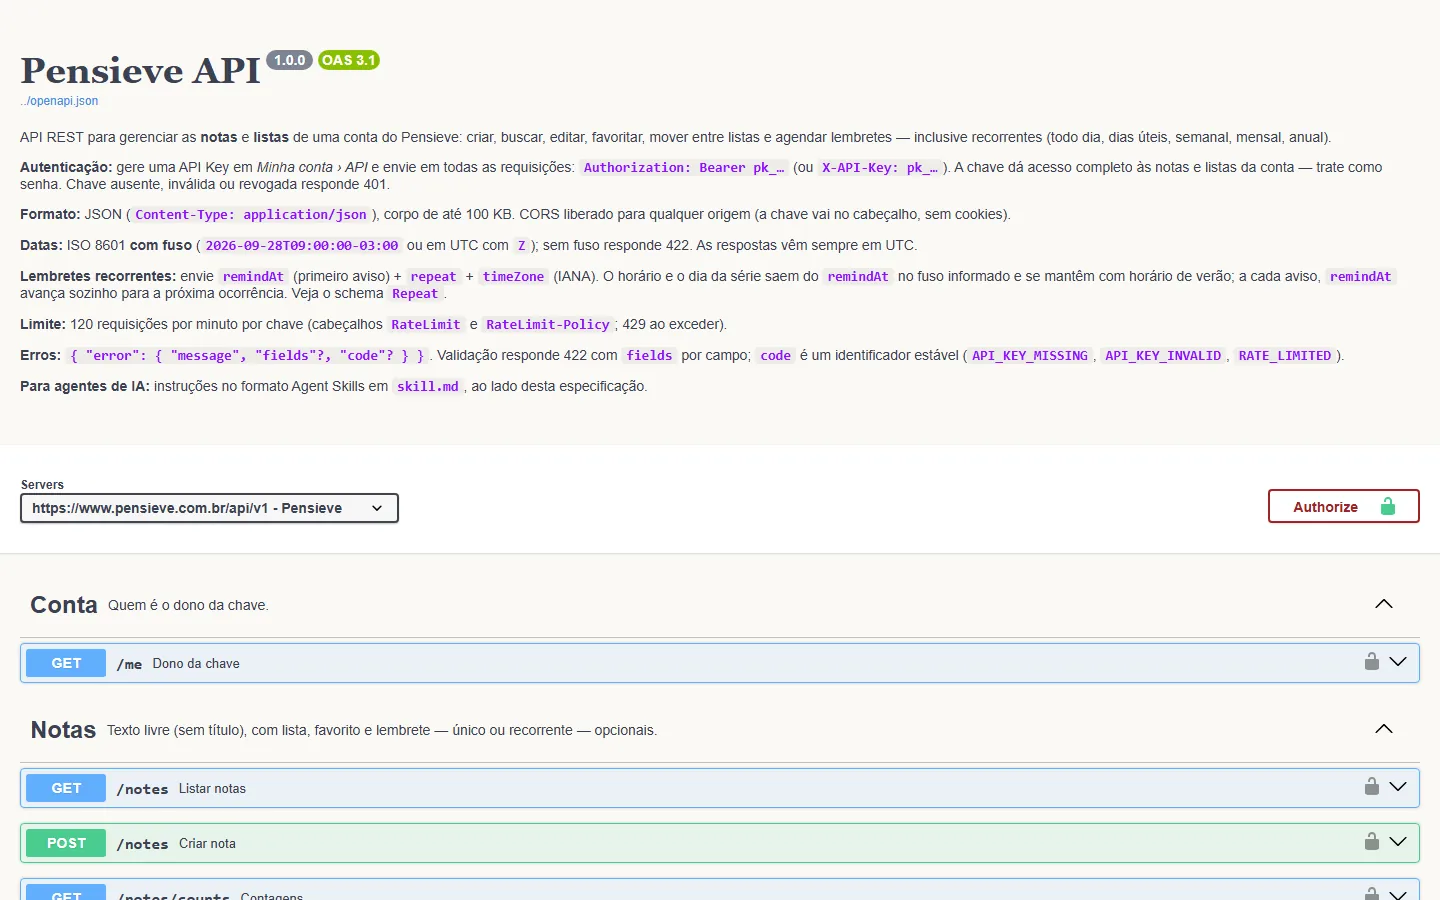Click the Notas section heading
Viewport: 1440px width, 900px height.
[63, 730]
